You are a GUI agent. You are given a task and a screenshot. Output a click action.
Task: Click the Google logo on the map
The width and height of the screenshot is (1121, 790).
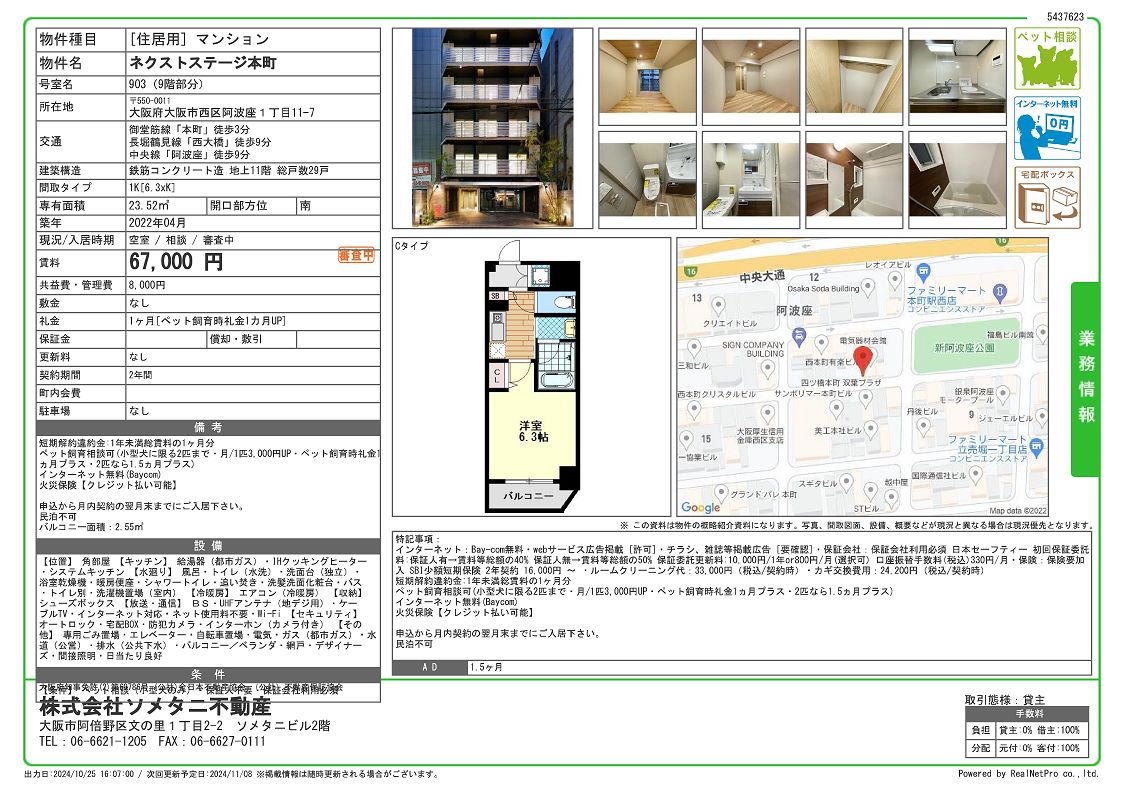tap(701, 507)
